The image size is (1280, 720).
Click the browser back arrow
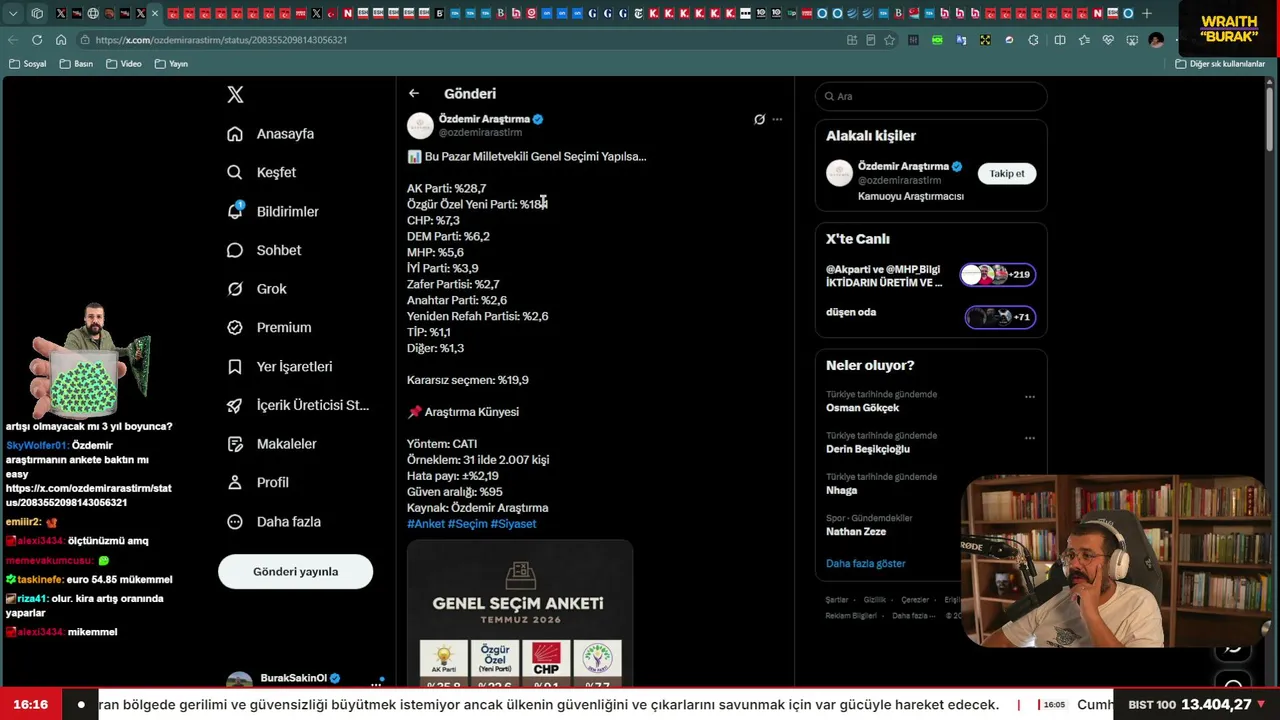13,40
